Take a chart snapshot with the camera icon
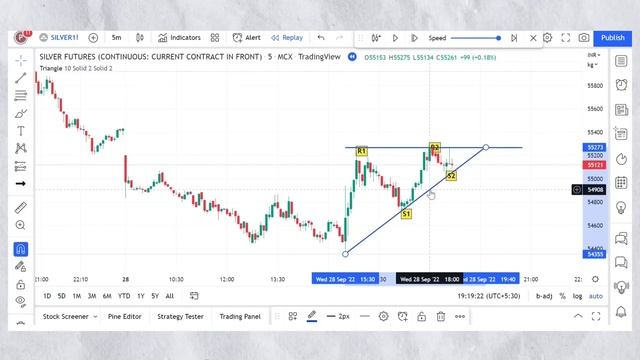The height and width of the screenshot is (360, 640). tap(584, 38)
